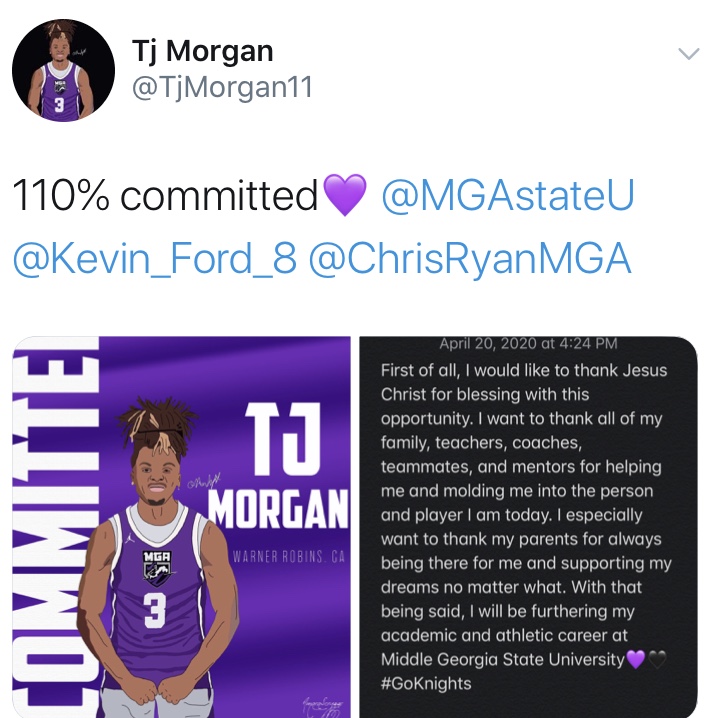Follow the @ChrisRyanMGA mention link
Image resolution: width=710 pixels, height=718 pixels.
pyautogui.click(x=470, y=258)
